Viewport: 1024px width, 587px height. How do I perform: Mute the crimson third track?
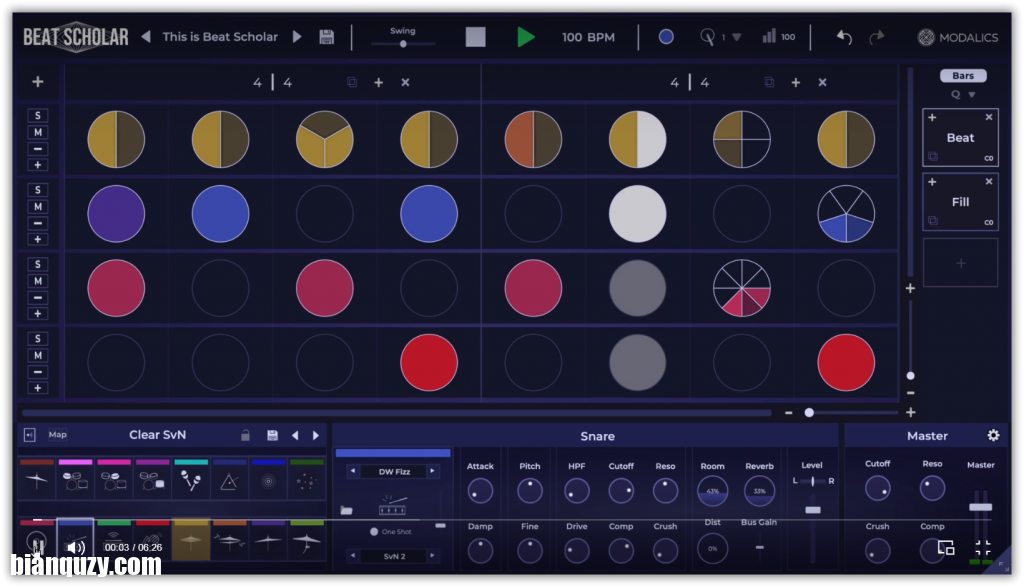38,281
